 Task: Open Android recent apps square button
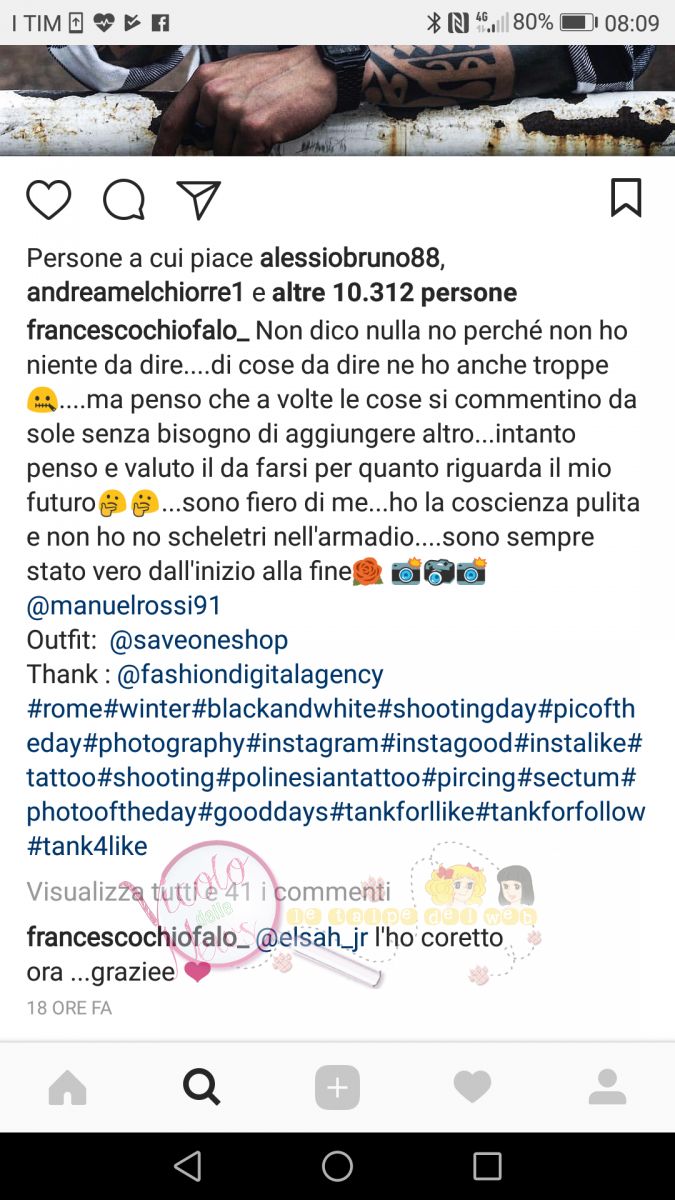(x=487, y=1166)
